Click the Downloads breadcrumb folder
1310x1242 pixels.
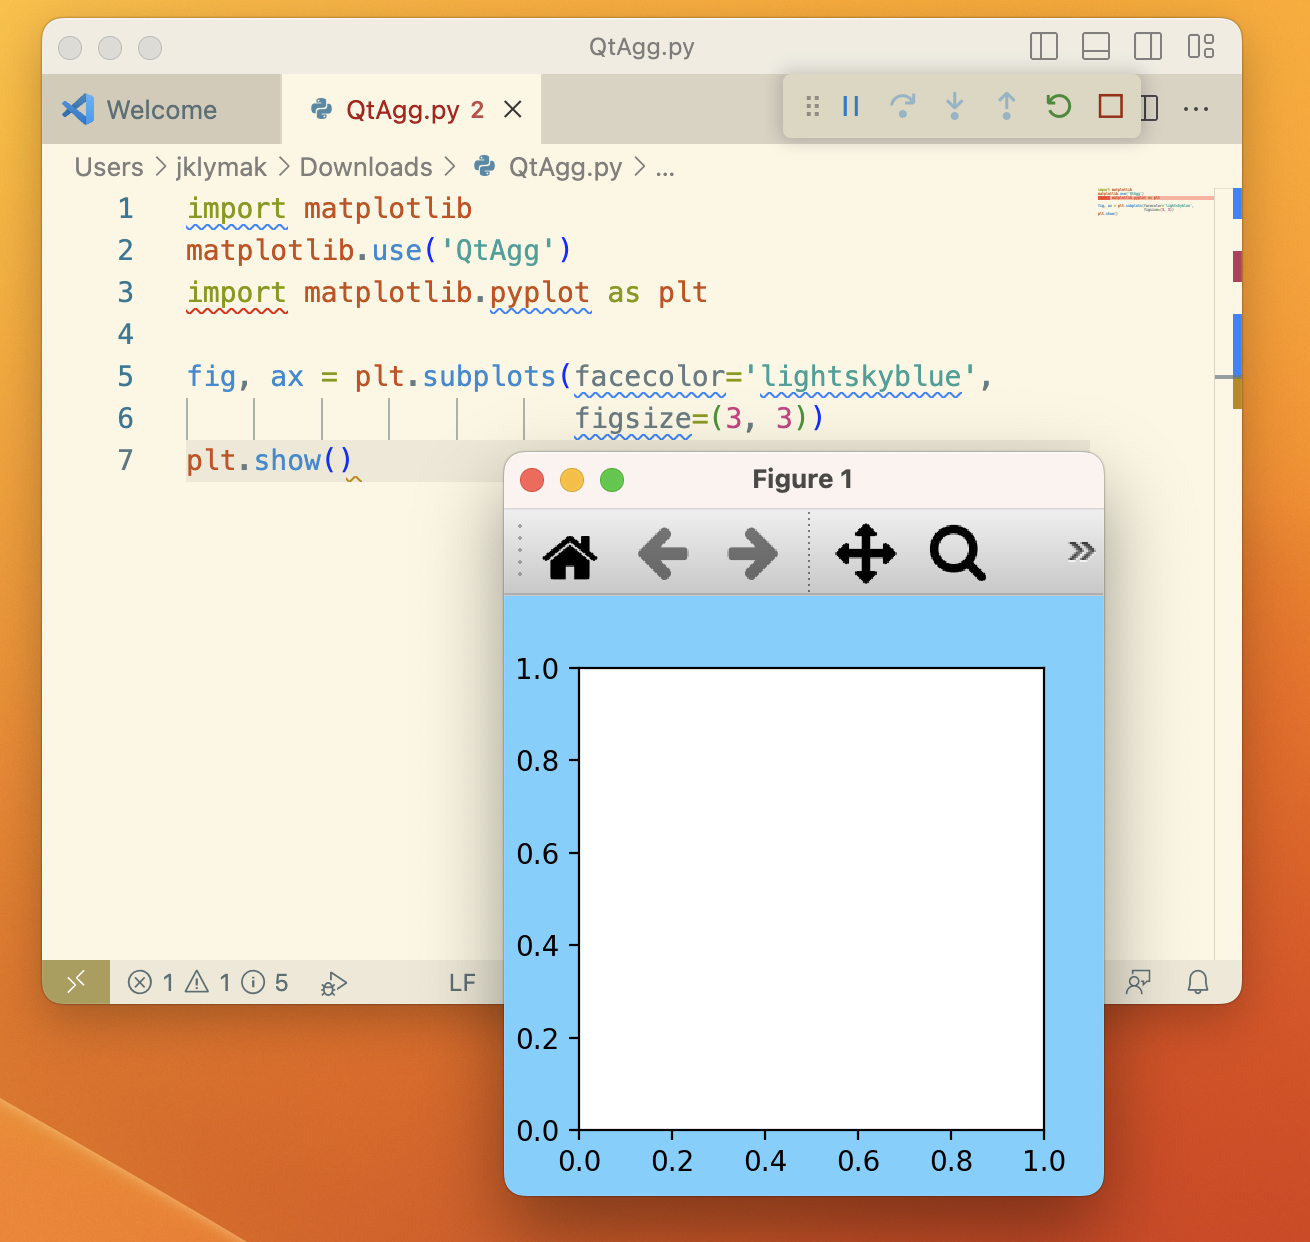coord(366,167)
